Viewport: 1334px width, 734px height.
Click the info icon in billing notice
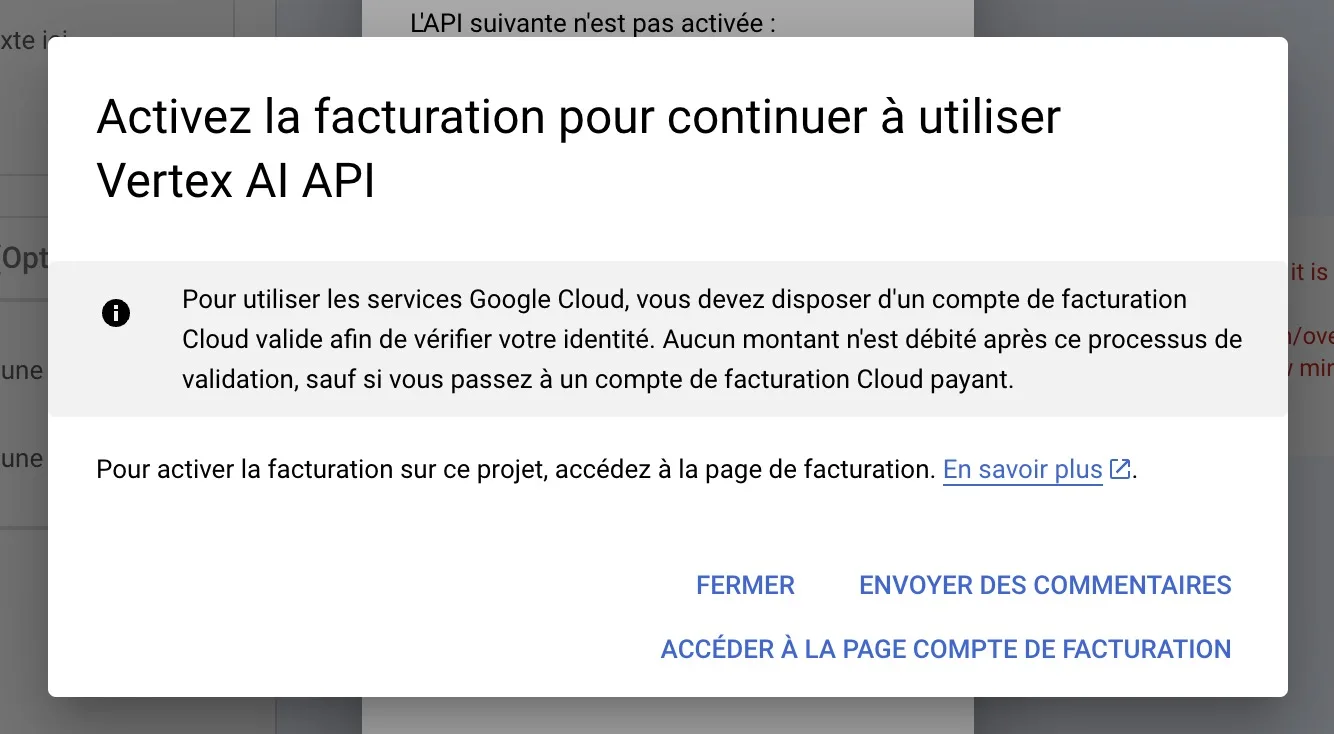coord(116,314)
